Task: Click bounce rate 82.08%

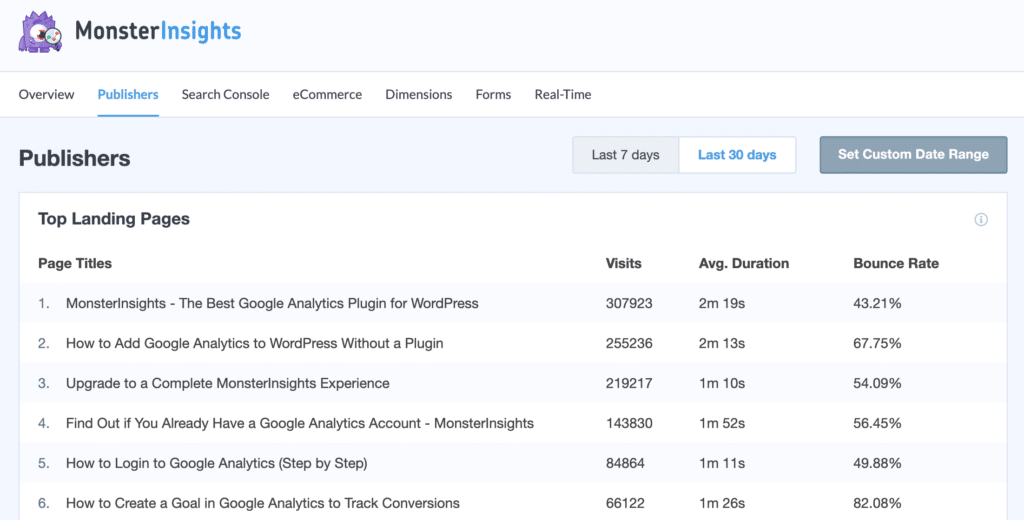Action: coord(877,503)
